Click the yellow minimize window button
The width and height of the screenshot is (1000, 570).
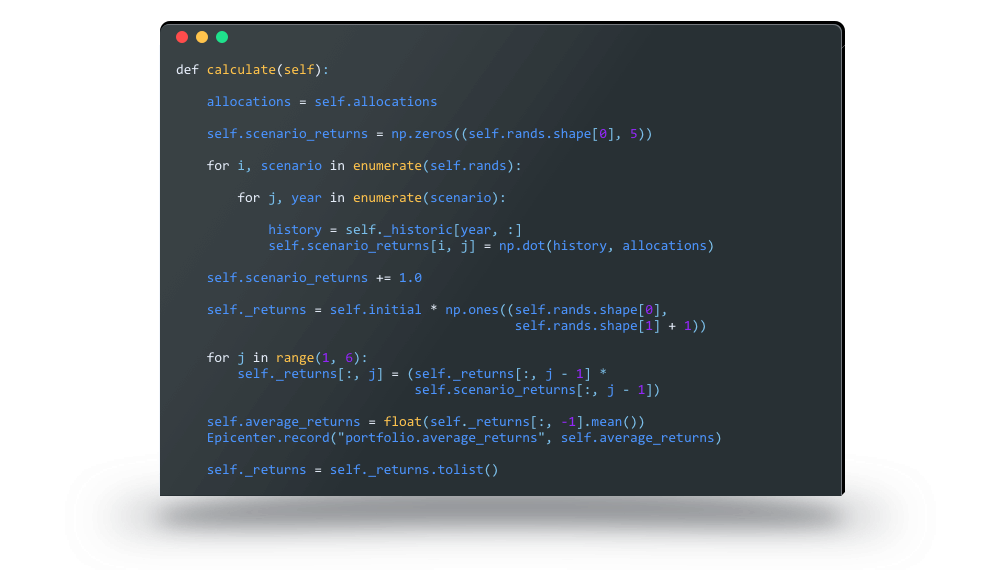[x=202, y=37]
